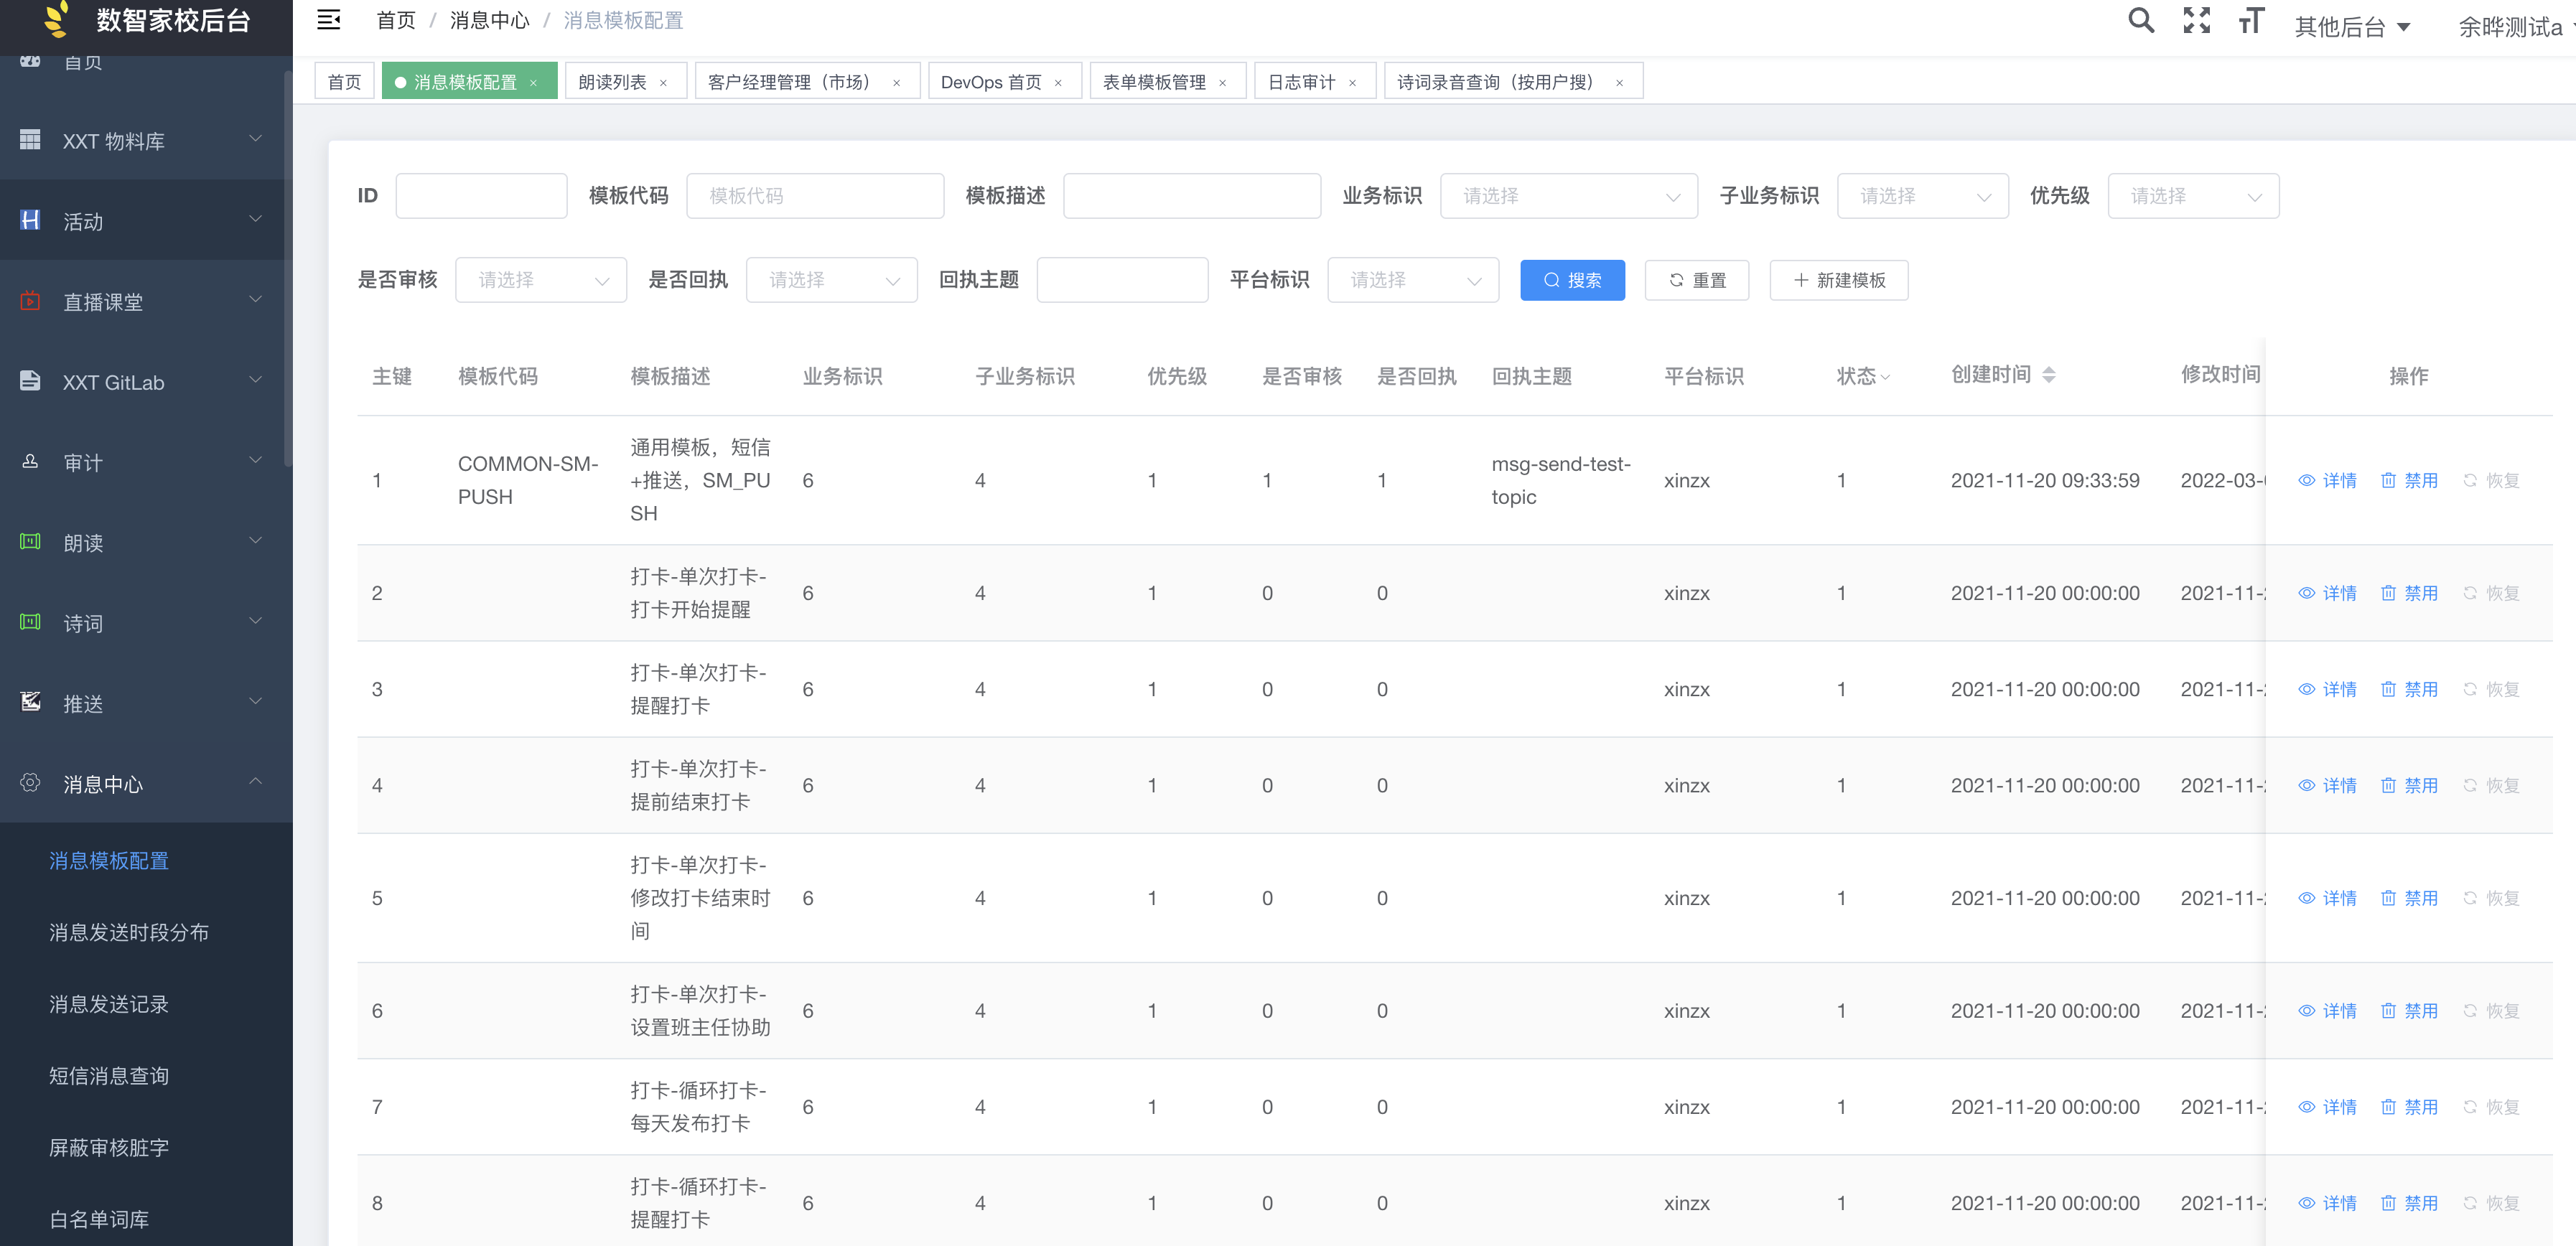This screenshot has height=1246, width=2576.
Task: Close the 日志审计 tab
Action: [1352, 83]
